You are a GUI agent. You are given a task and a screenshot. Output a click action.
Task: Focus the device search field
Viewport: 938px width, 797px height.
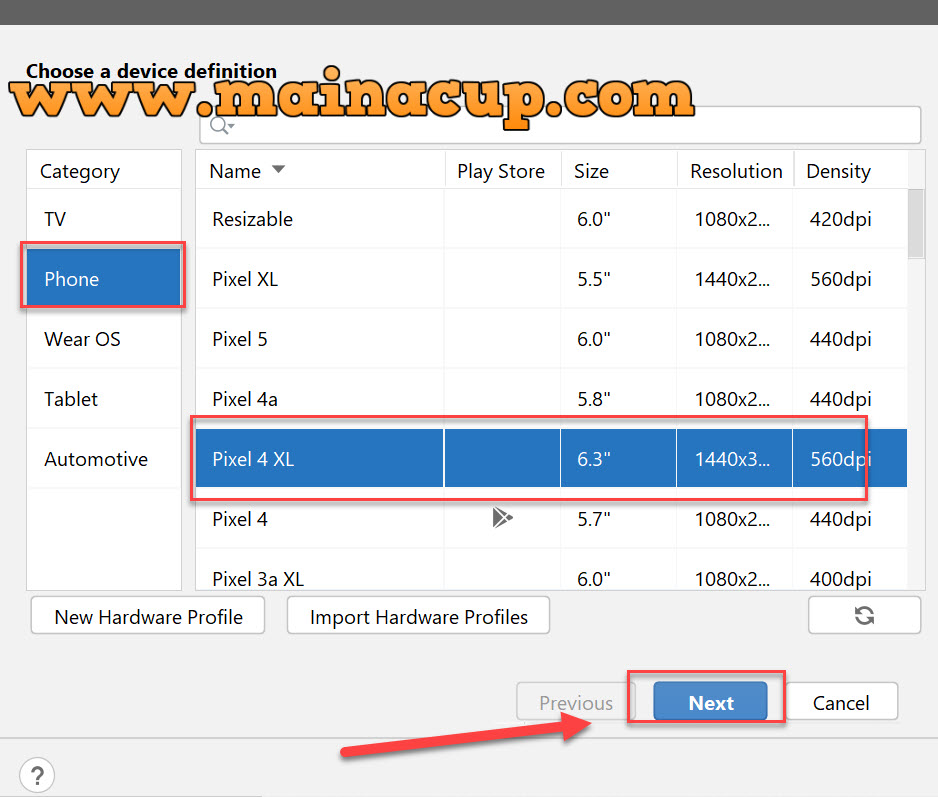(x=560, y=125)
